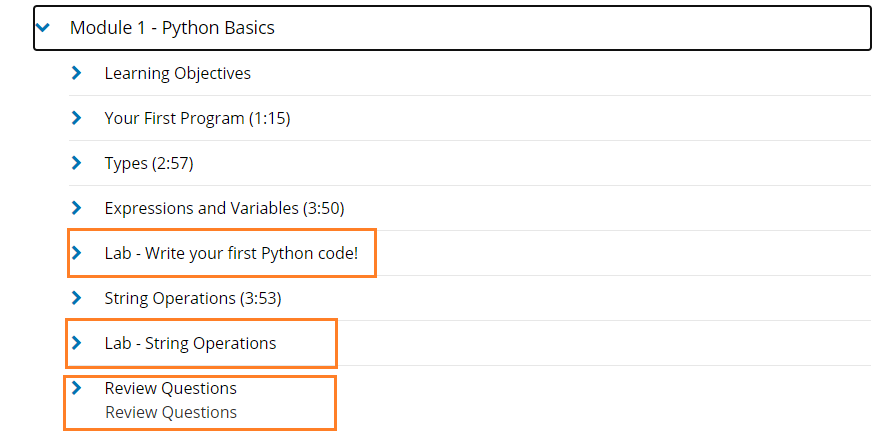Expand String Operations (3:53) chevron
The height and width of the screenshot is (431, 885).
pos(77,298)
